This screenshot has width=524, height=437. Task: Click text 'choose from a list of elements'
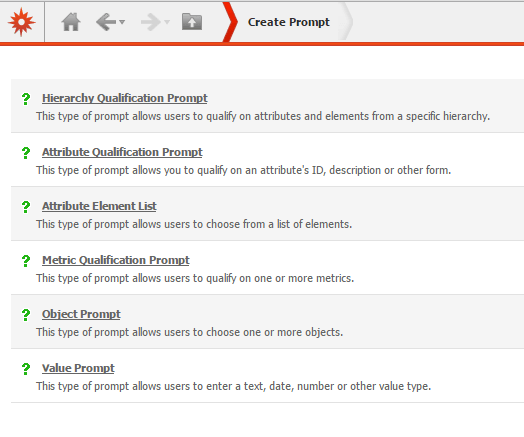pyautogui.click(x=278, y=224)
